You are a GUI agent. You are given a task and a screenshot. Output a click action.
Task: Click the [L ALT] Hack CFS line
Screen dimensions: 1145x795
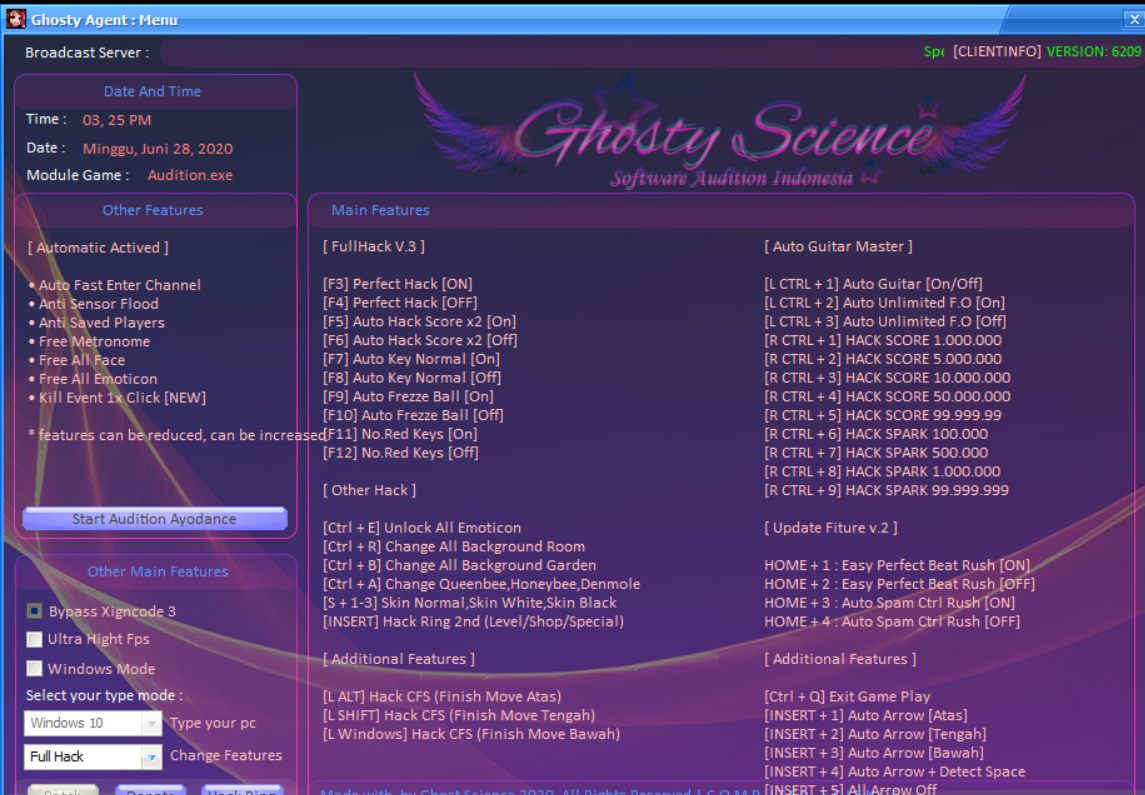(443, 696)
